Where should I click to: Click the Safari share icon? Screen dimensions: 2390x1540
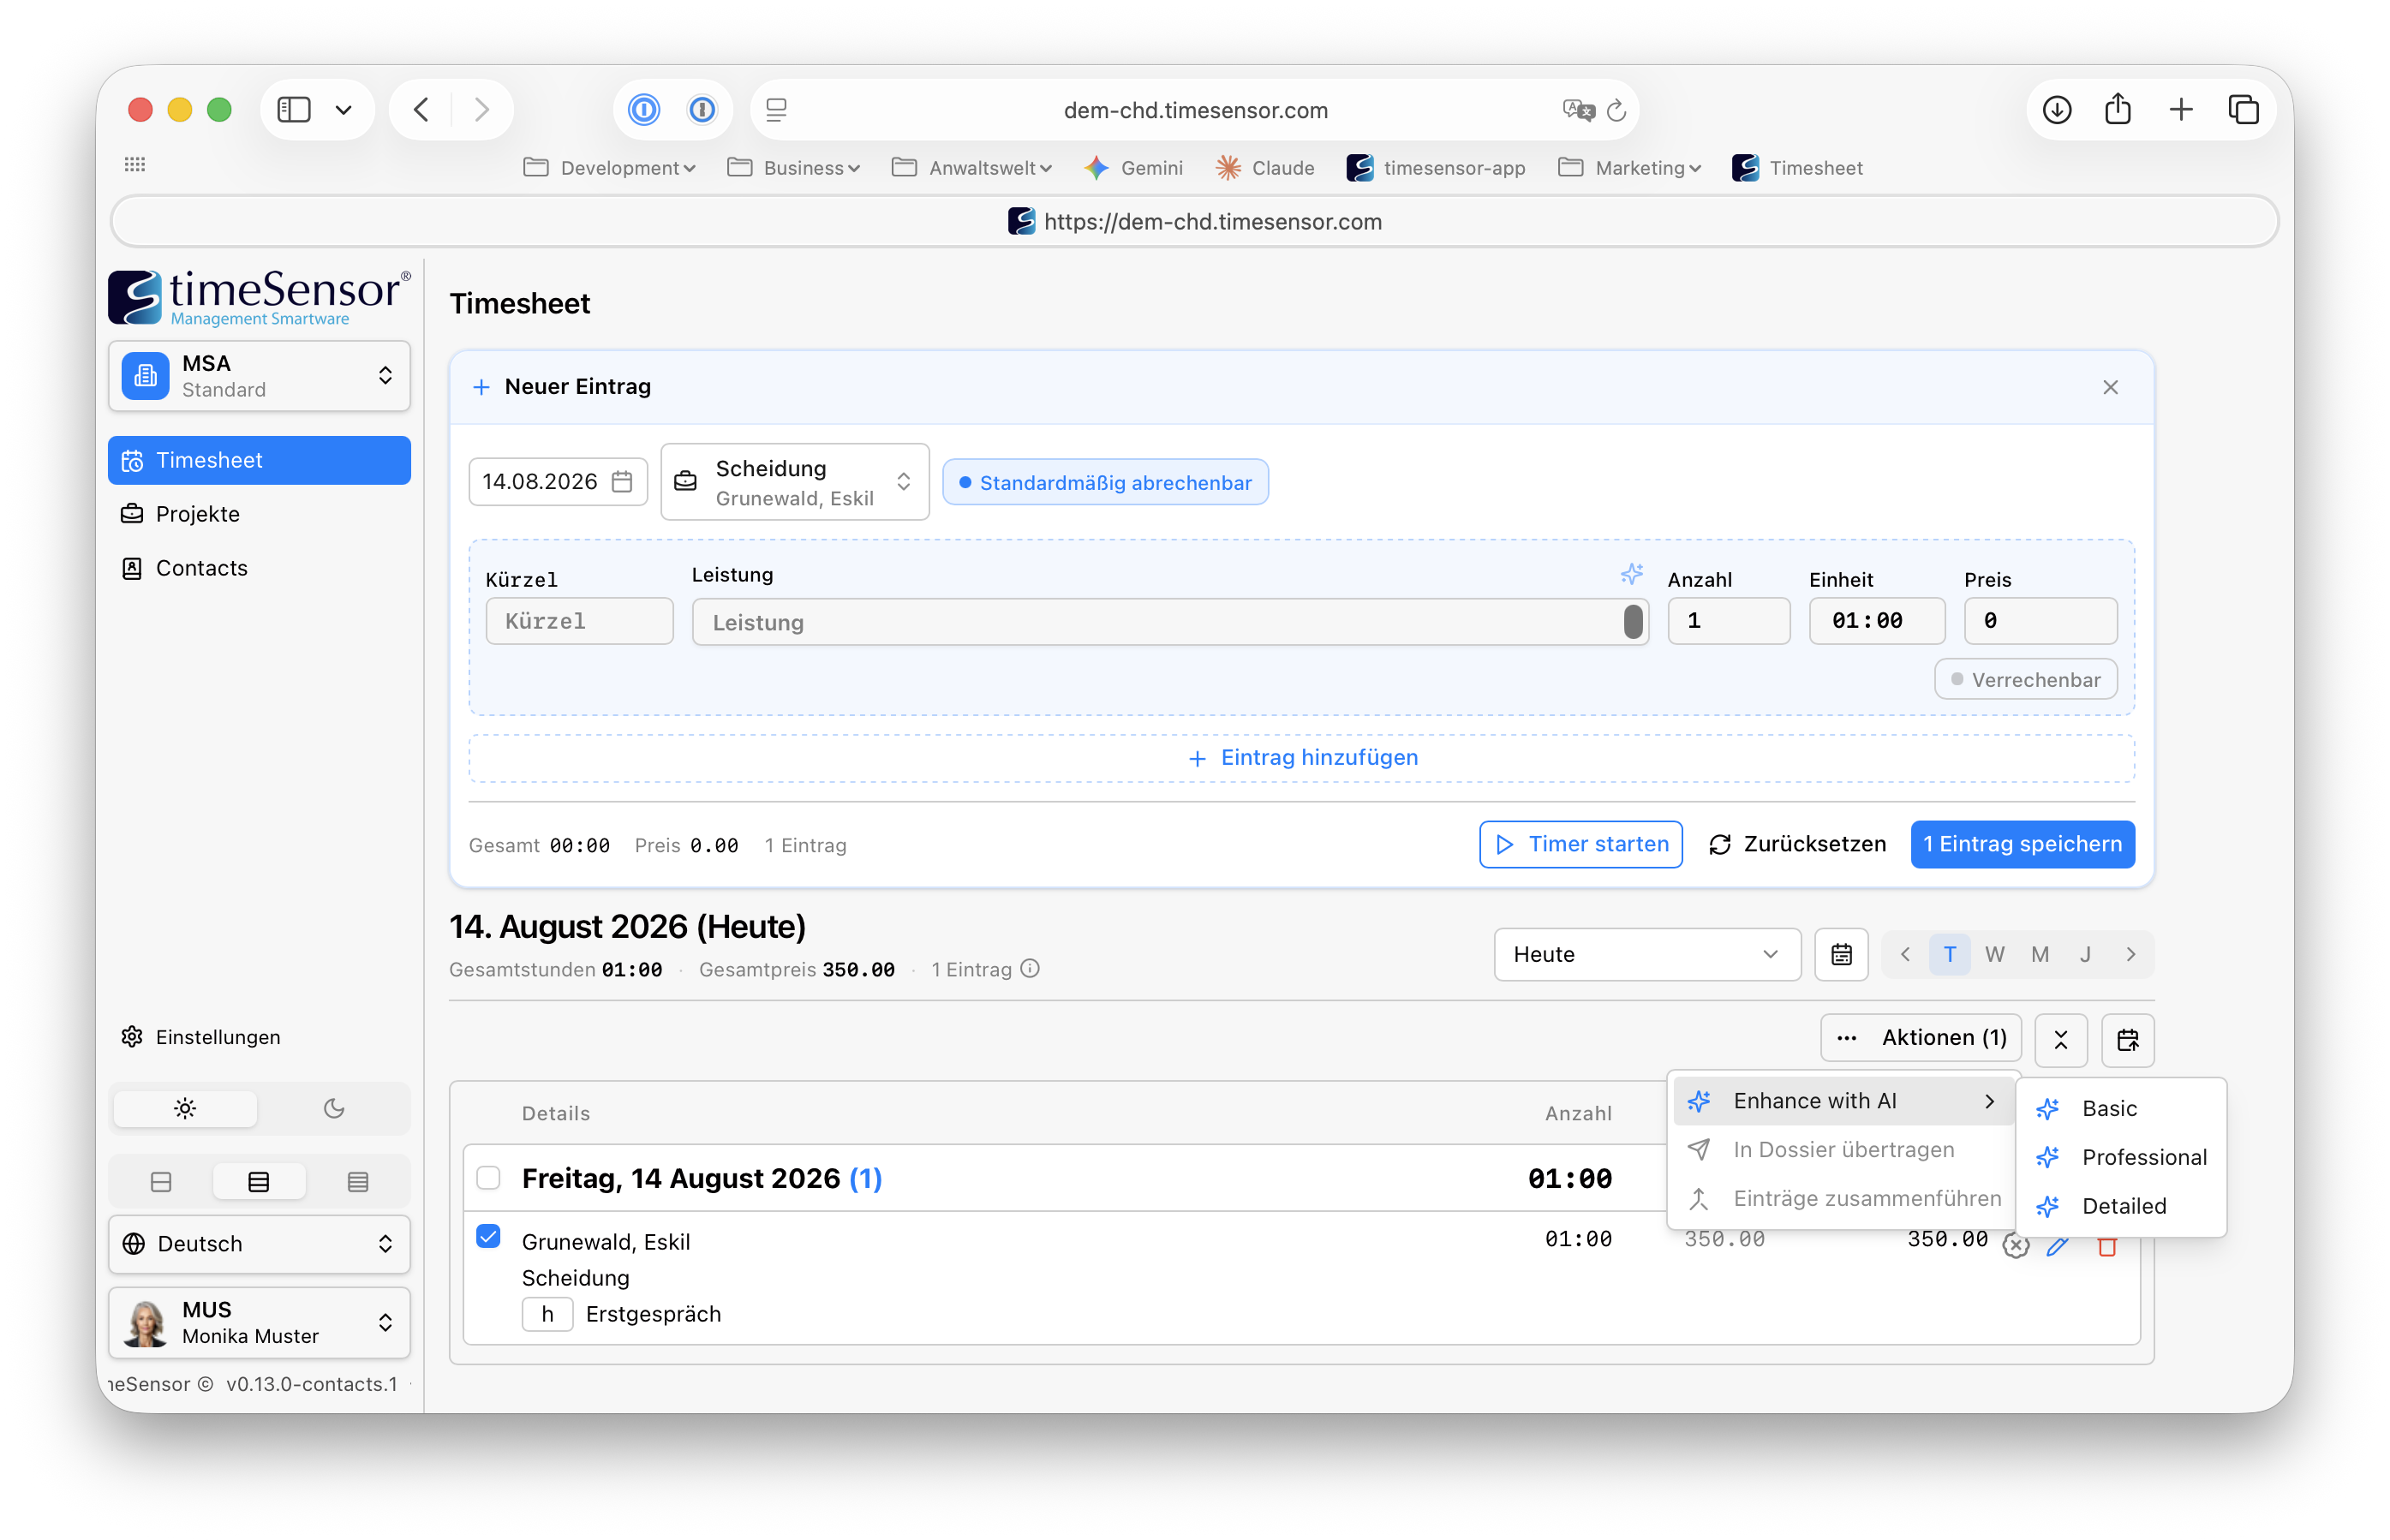point(2118,109)
